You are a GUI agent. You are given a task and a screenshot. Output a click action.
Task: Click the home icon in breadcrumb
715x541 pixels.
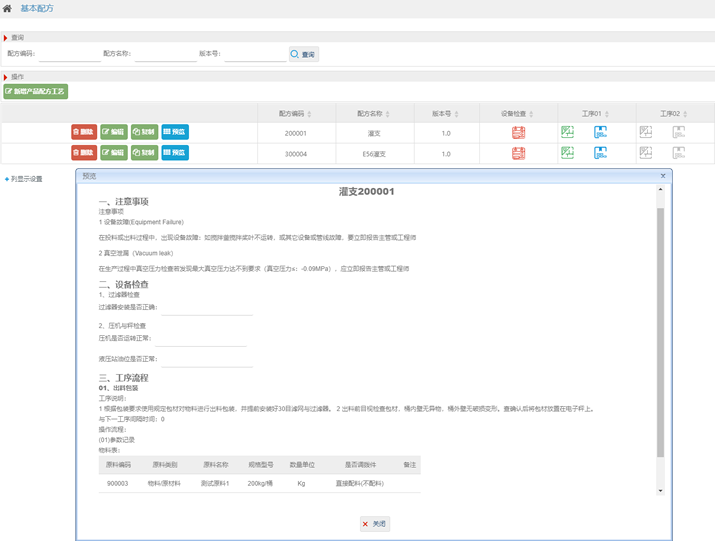tap(8, 9)
